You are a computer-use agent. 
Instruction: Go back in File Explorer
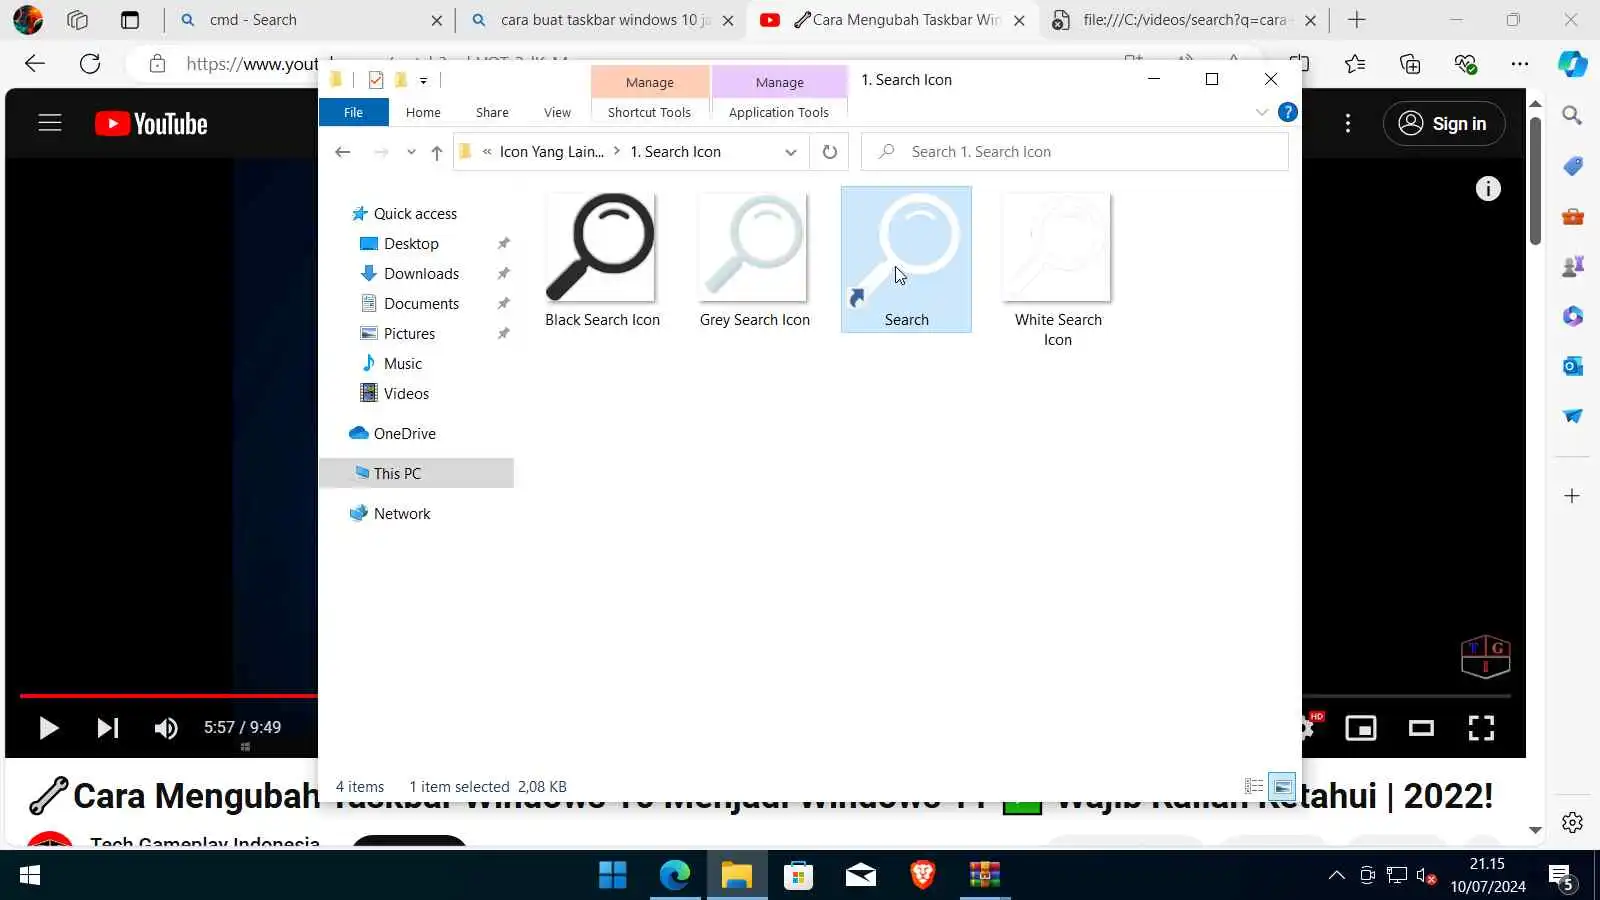(343, 152)
